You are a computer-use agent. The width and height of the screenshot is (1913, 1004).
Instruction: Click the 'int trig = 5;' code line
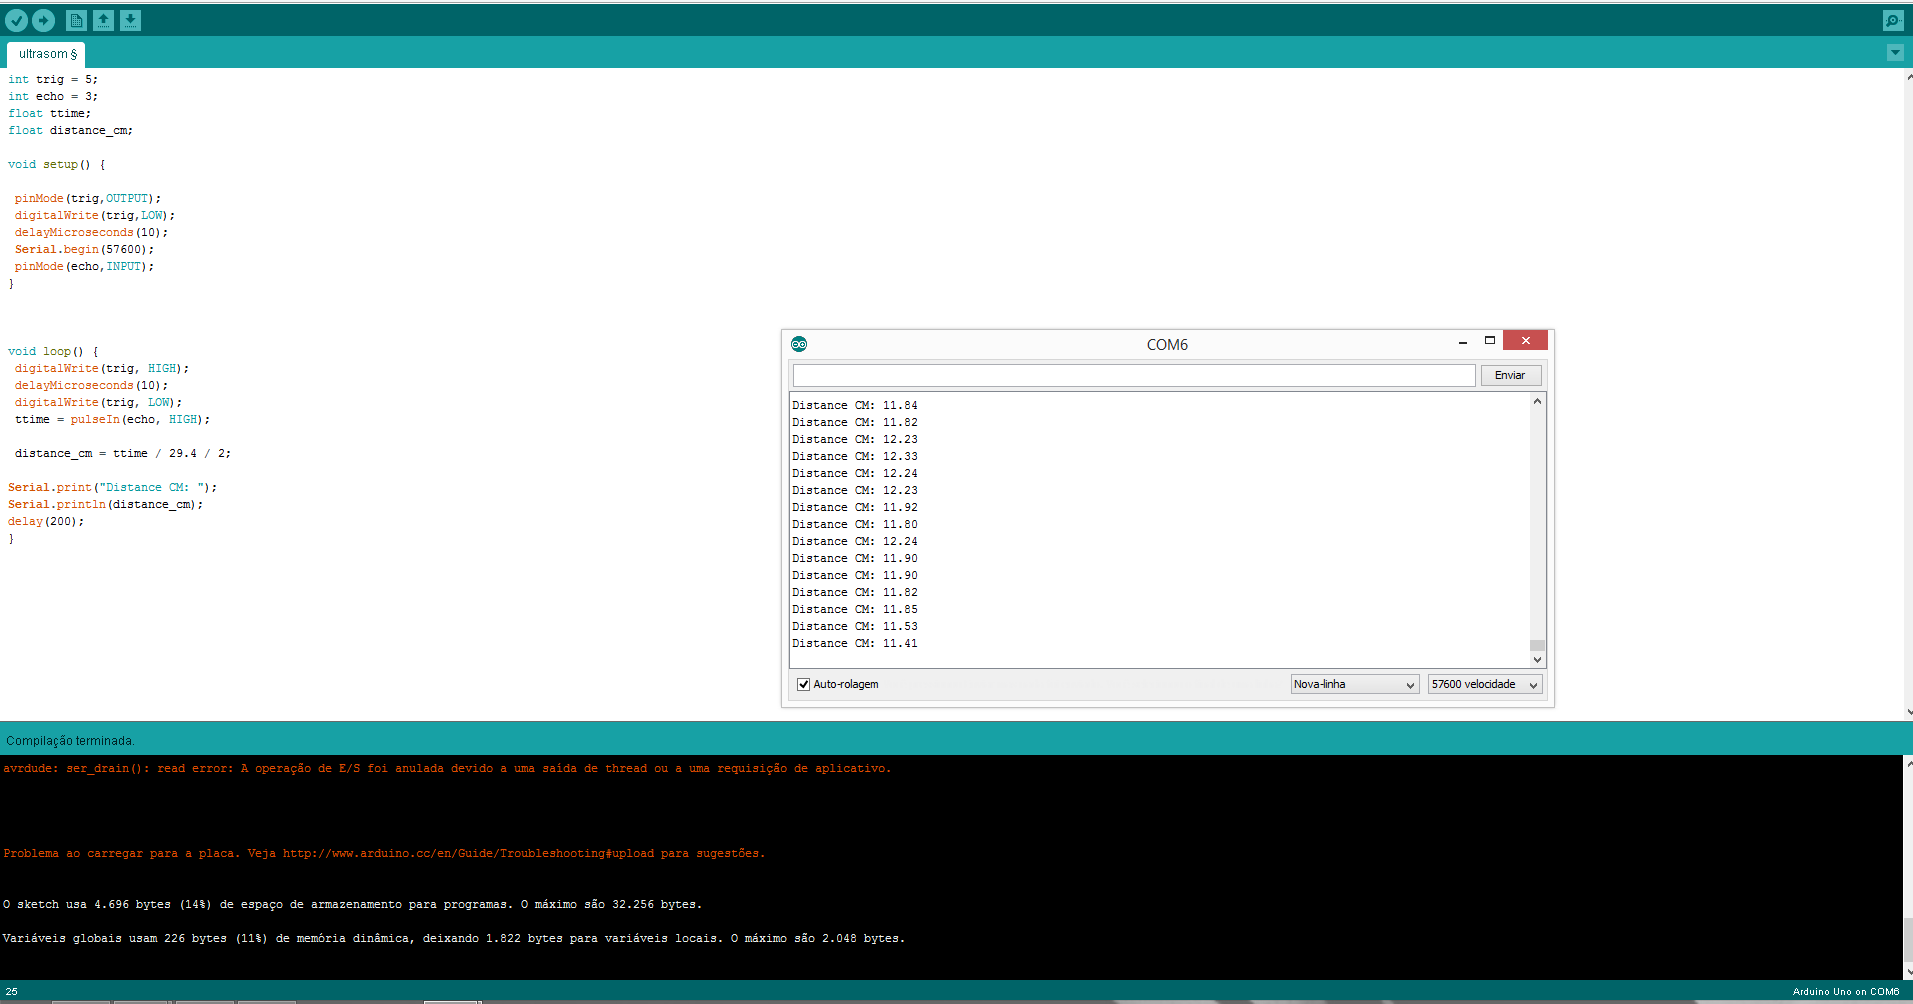53,80
